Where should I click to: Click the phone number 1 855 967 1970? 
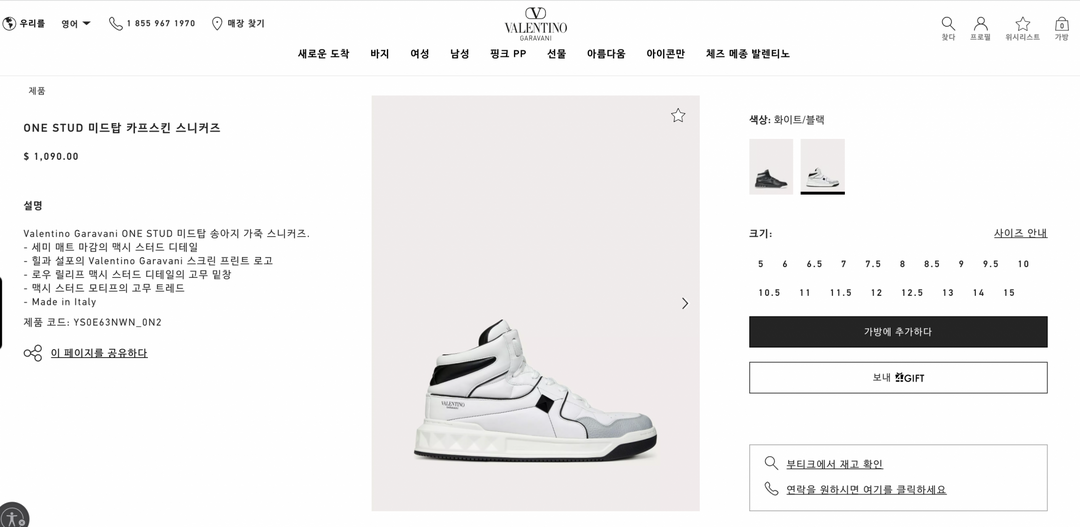(161, 23)
